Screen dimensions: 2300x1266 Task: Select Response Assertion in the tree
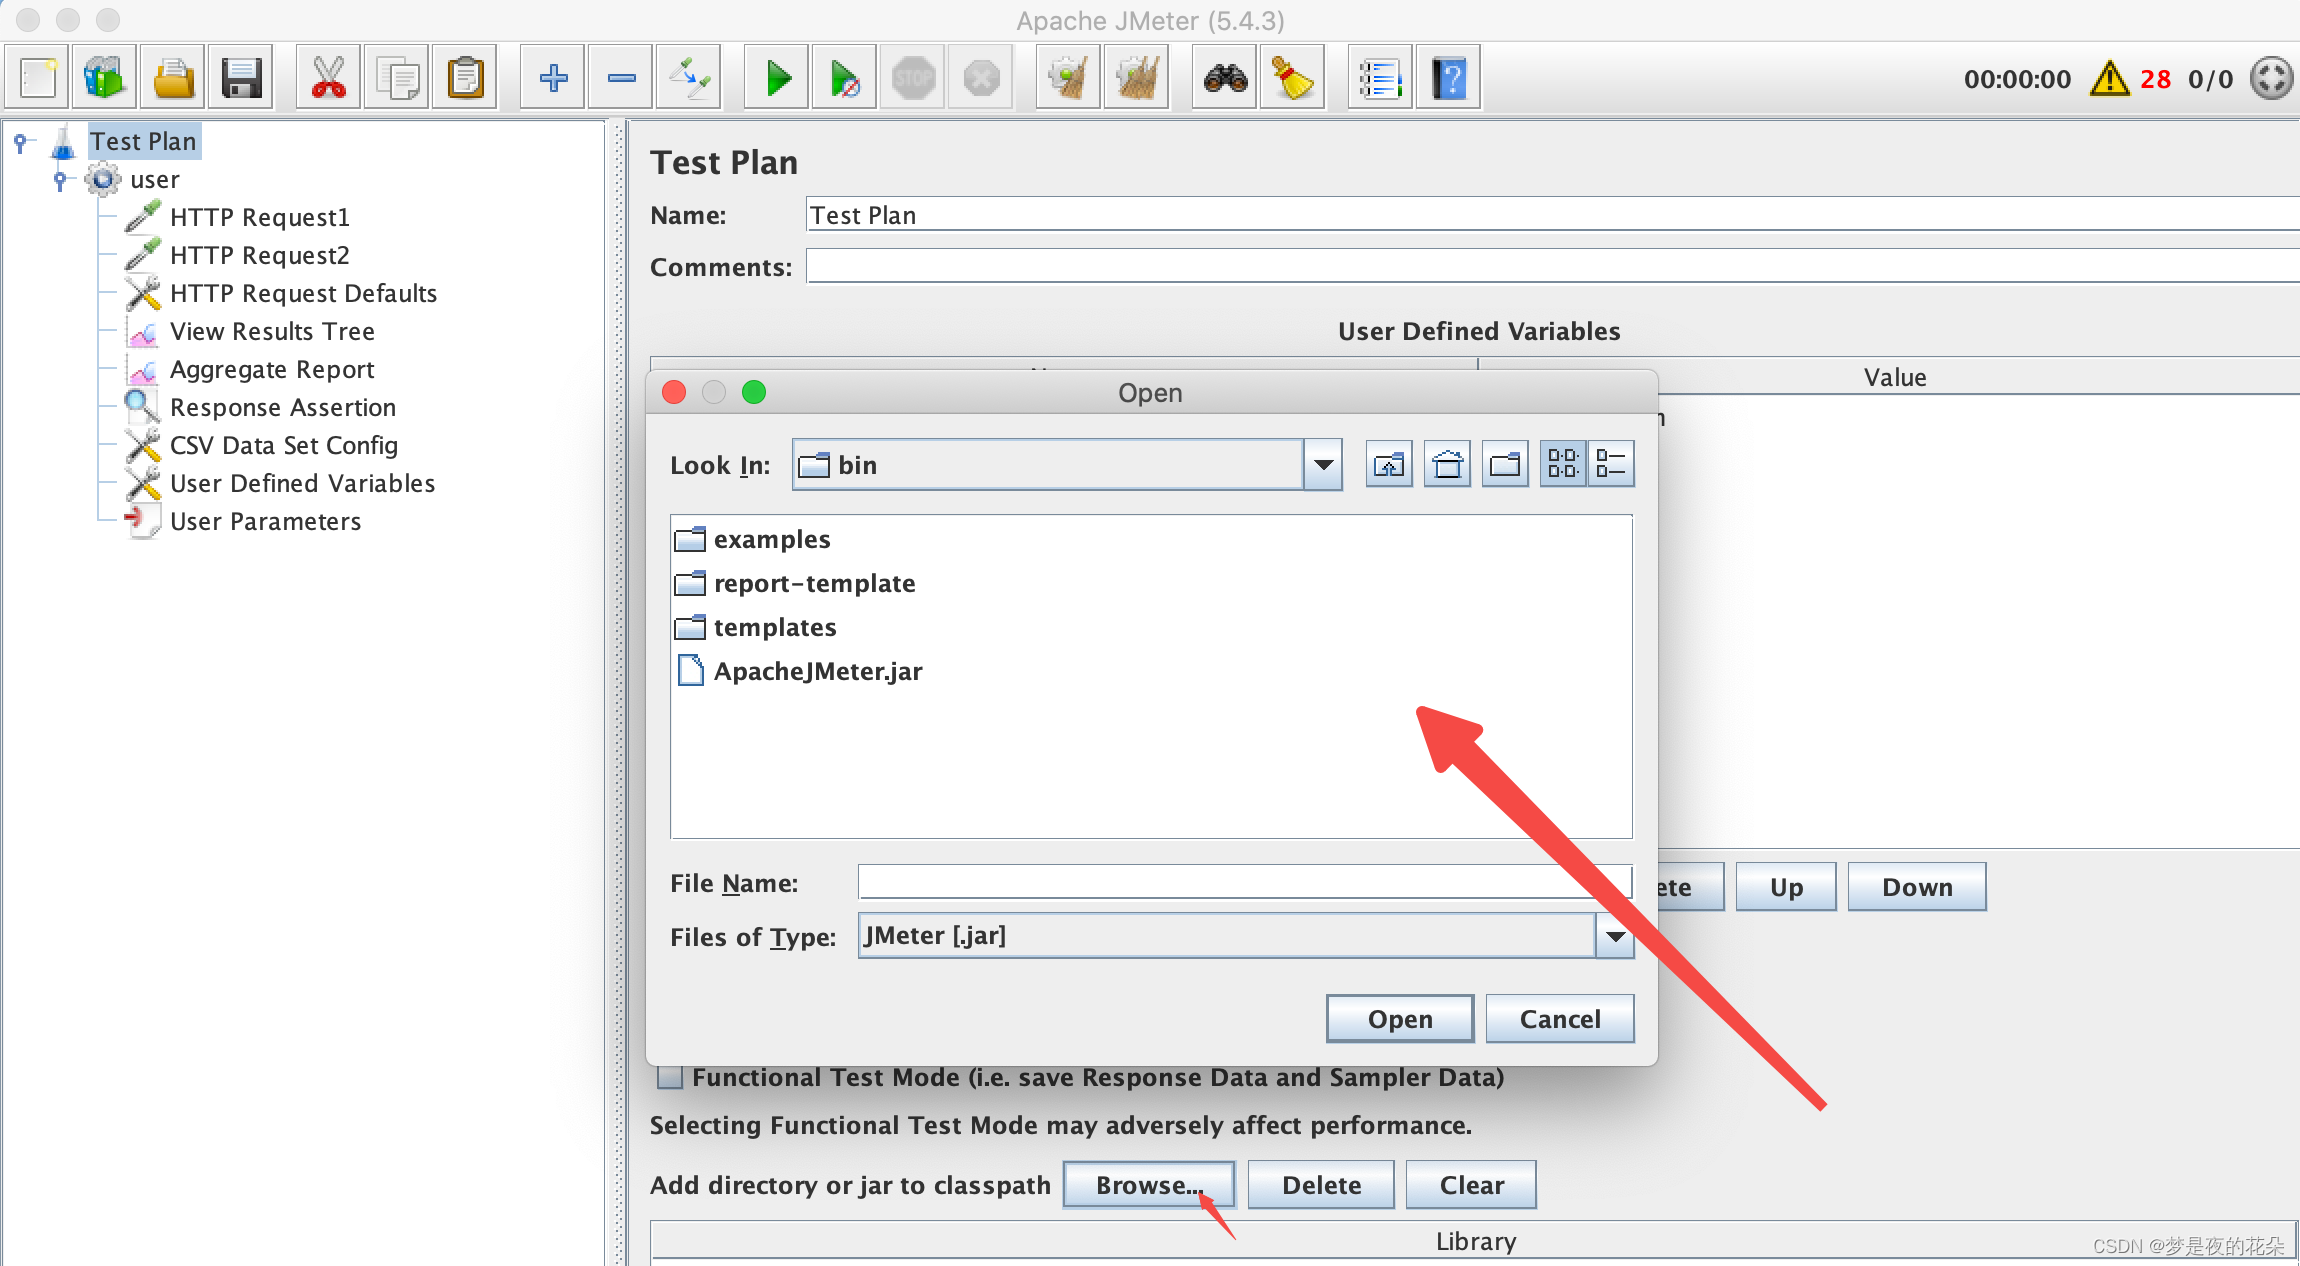pos(283,407)
